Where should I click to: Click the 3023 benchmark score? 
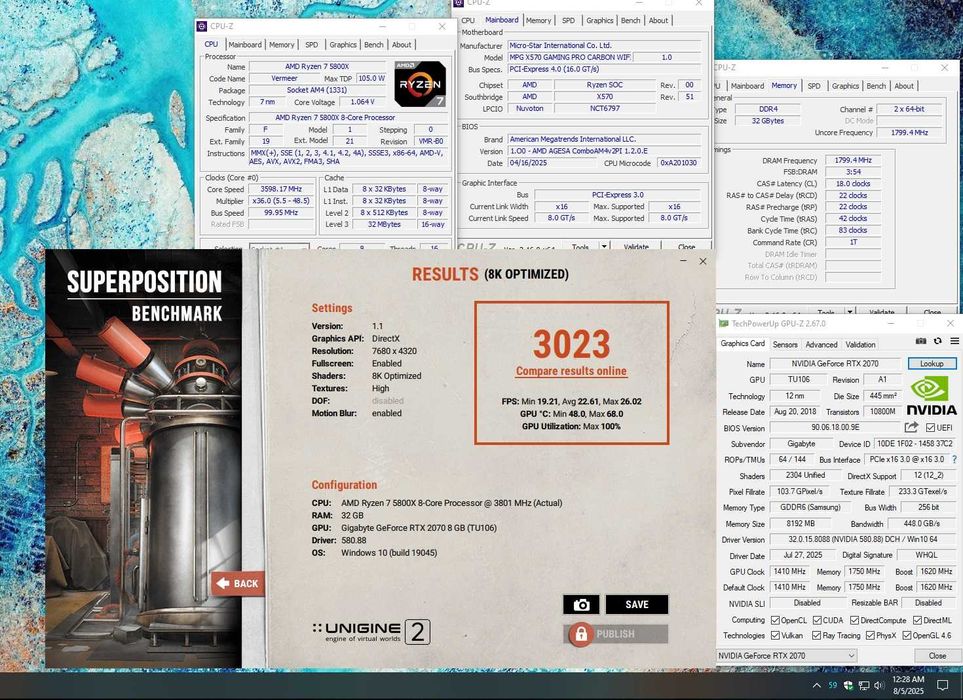(571, 344)
